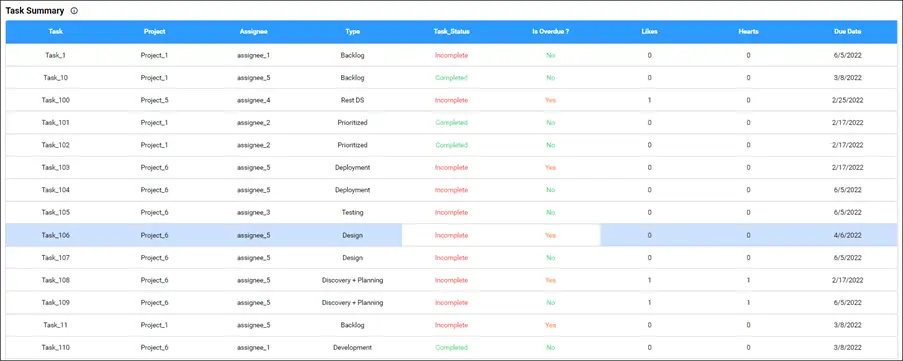
Task: Click Project_1 in the Task_11 row
Action: pyautogui.click(x=154, y=325)
